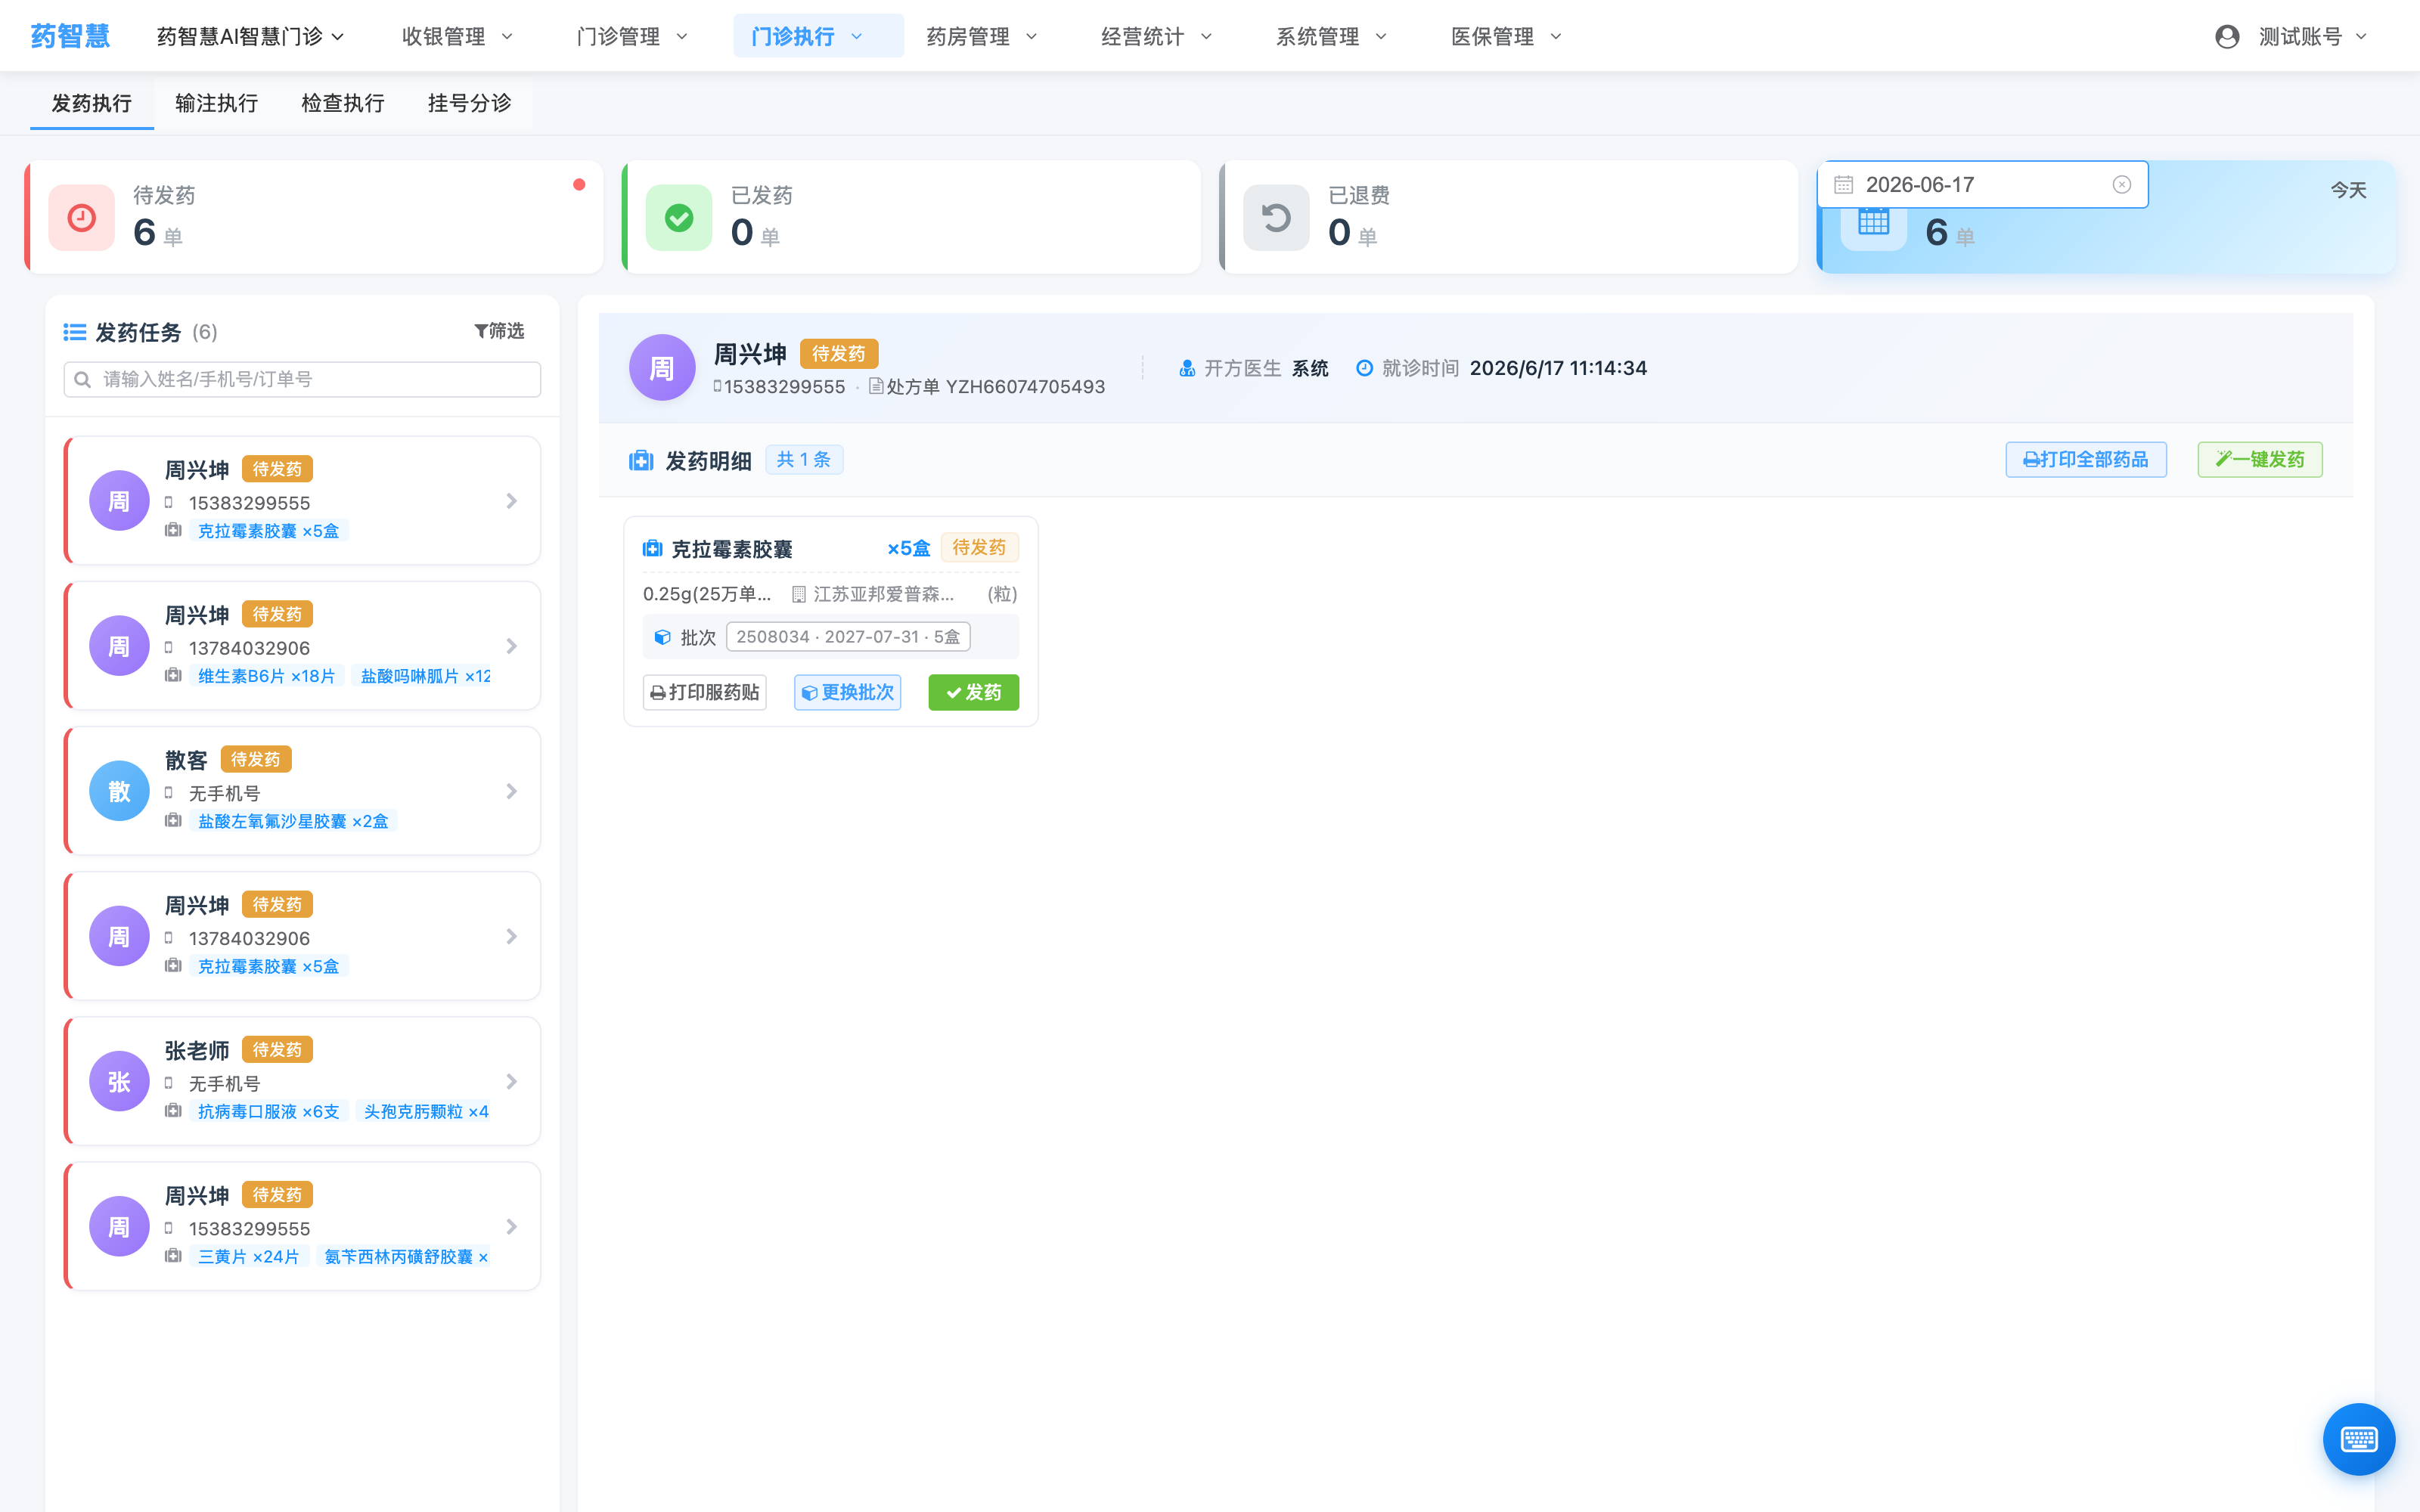Click the 张 avatar of 张老师 card

coord(119,1081)
